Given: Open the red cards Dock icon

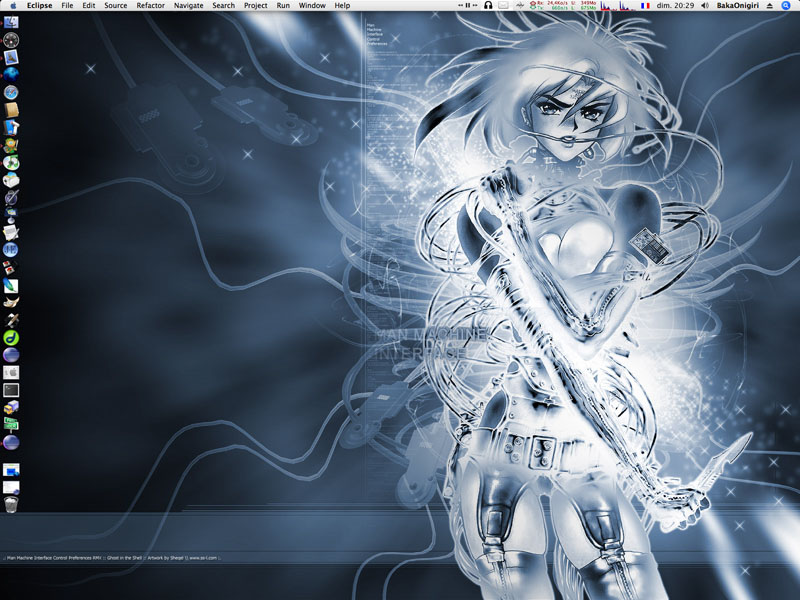Looking at the screenshot, I should pyautogui.click(x=11, y=267).
